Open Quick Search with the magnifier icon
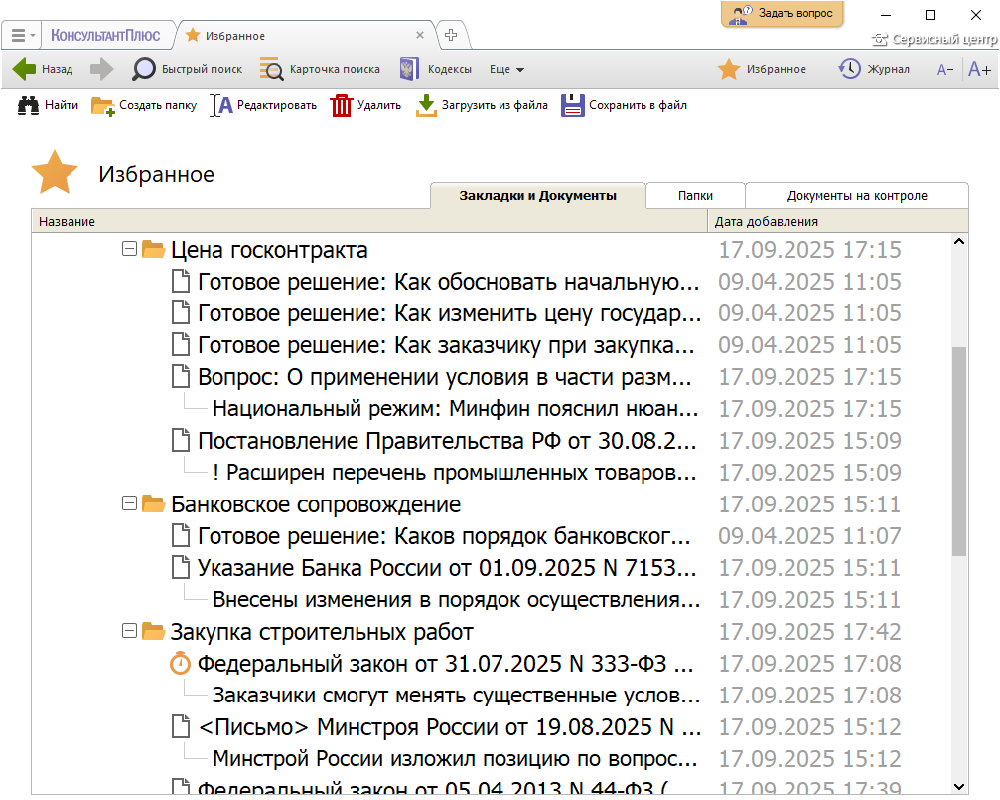Viewport: 1000px width, 800px height. pyautogui.click(x=145, y=69)
